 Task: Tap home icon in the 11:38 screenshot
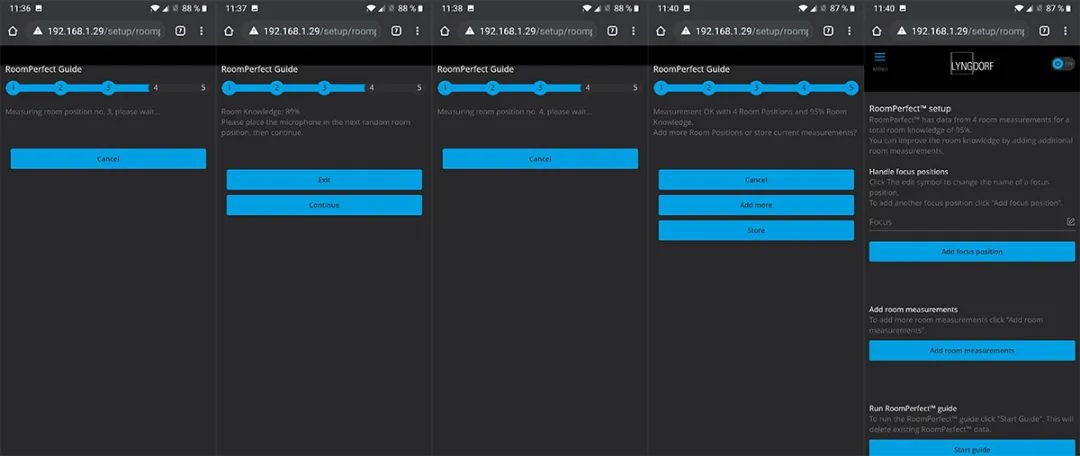(444, 31)
